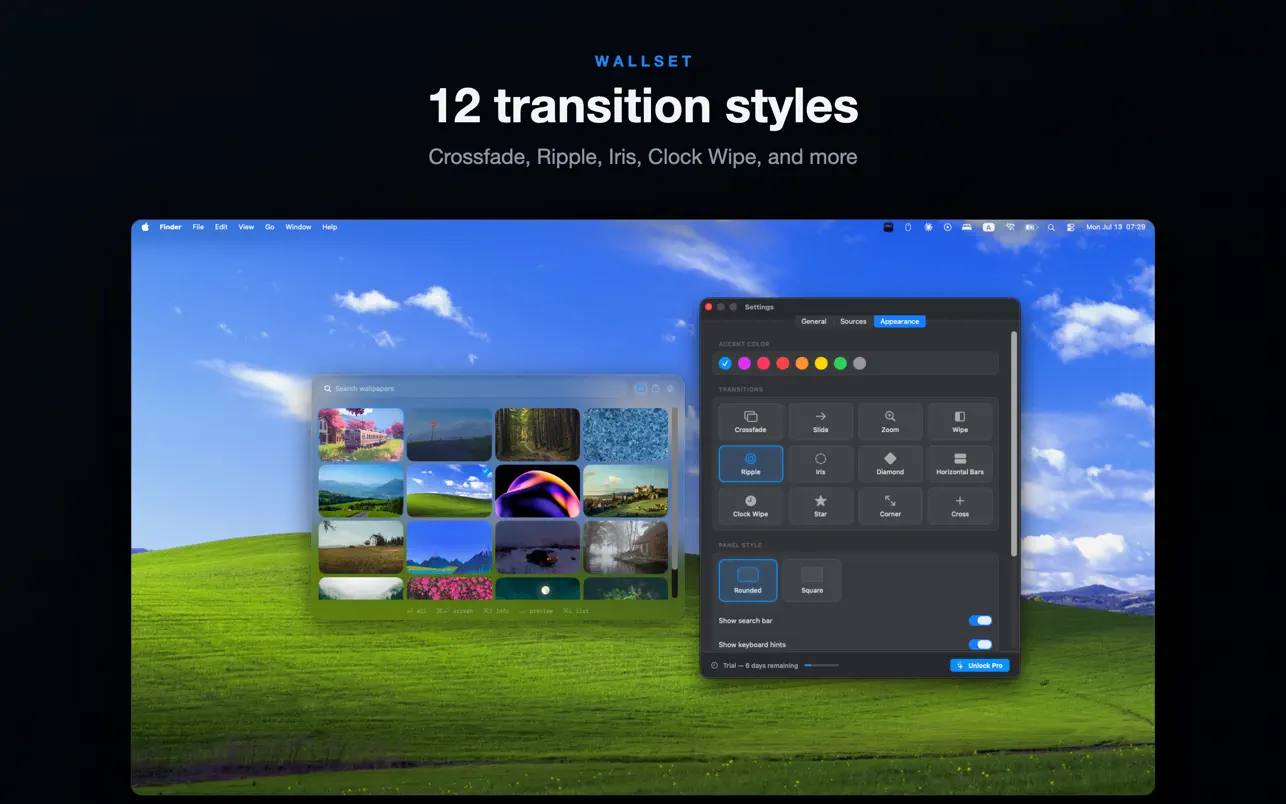Choose the Cross transition
This screenshot has height=804, width=1286.
point(960,505)
